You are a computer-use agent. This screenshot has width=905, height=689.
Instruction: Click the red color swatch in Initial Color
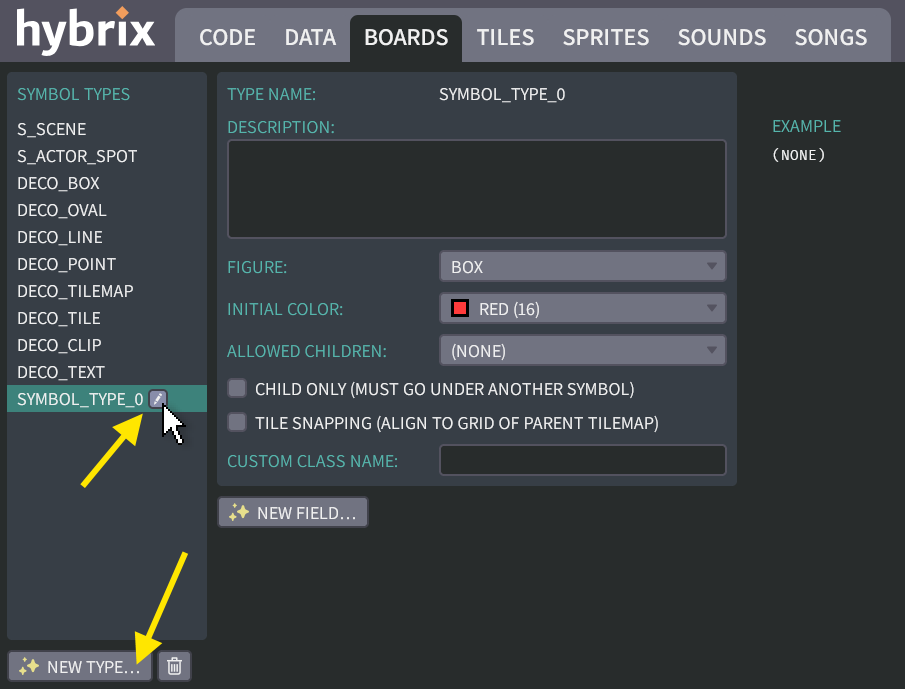[460, 309]
